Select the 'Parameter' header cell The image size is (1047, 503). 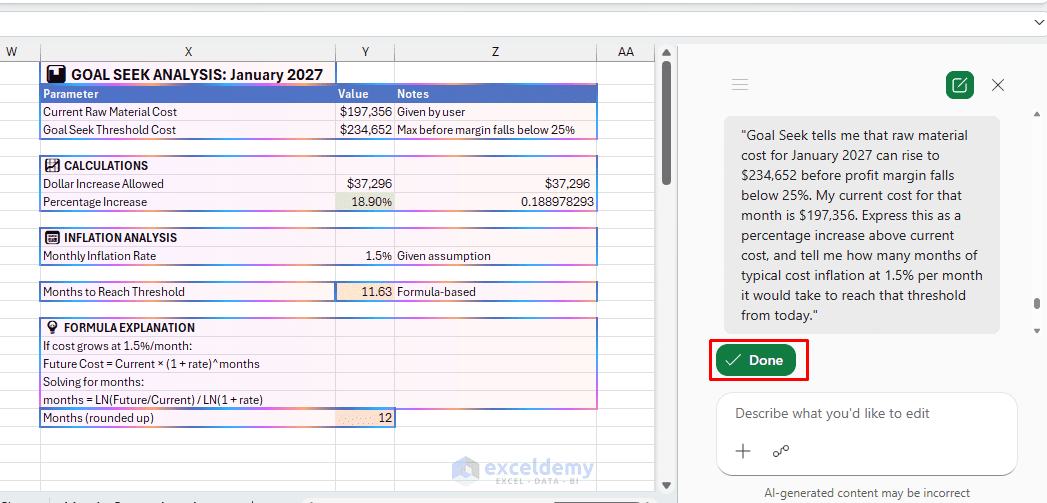click(x=188, y=94)
